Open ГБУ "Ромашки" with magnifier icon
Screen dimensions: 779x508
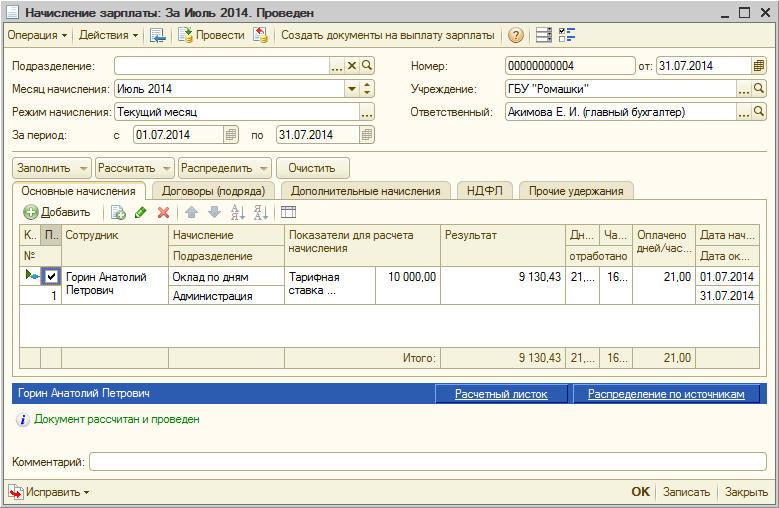click(759, 89)
